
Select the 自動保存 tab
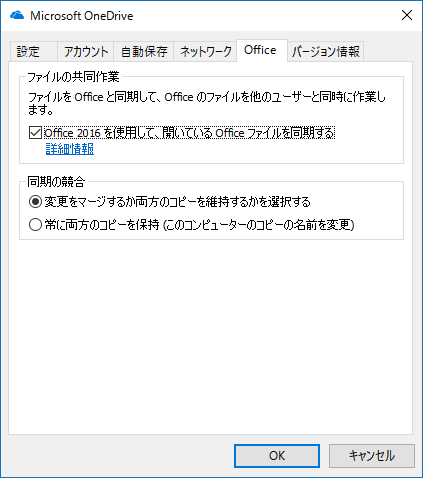(144, 51)
